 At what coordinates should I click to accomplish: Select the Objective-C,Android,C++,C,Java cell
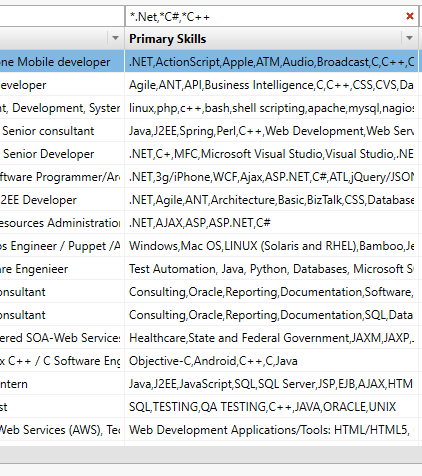click(x=271, y=361)
